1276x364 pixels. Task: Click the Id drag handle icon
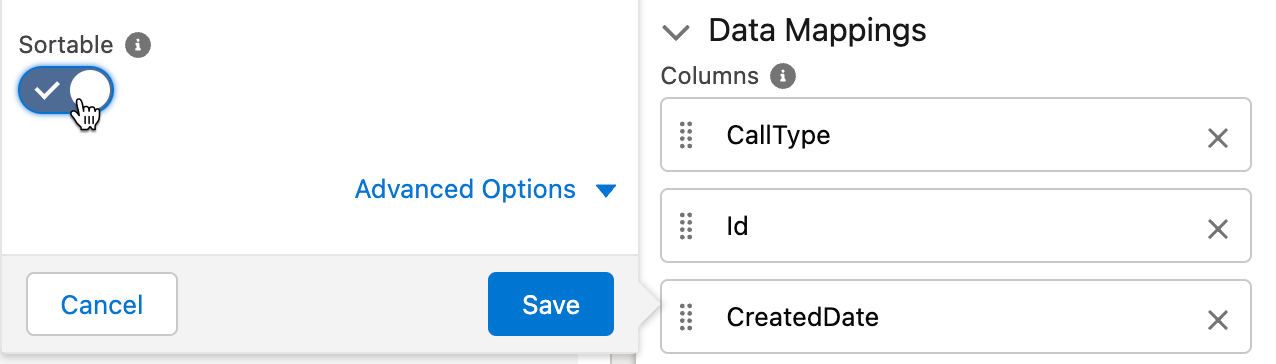click(686, 226)
